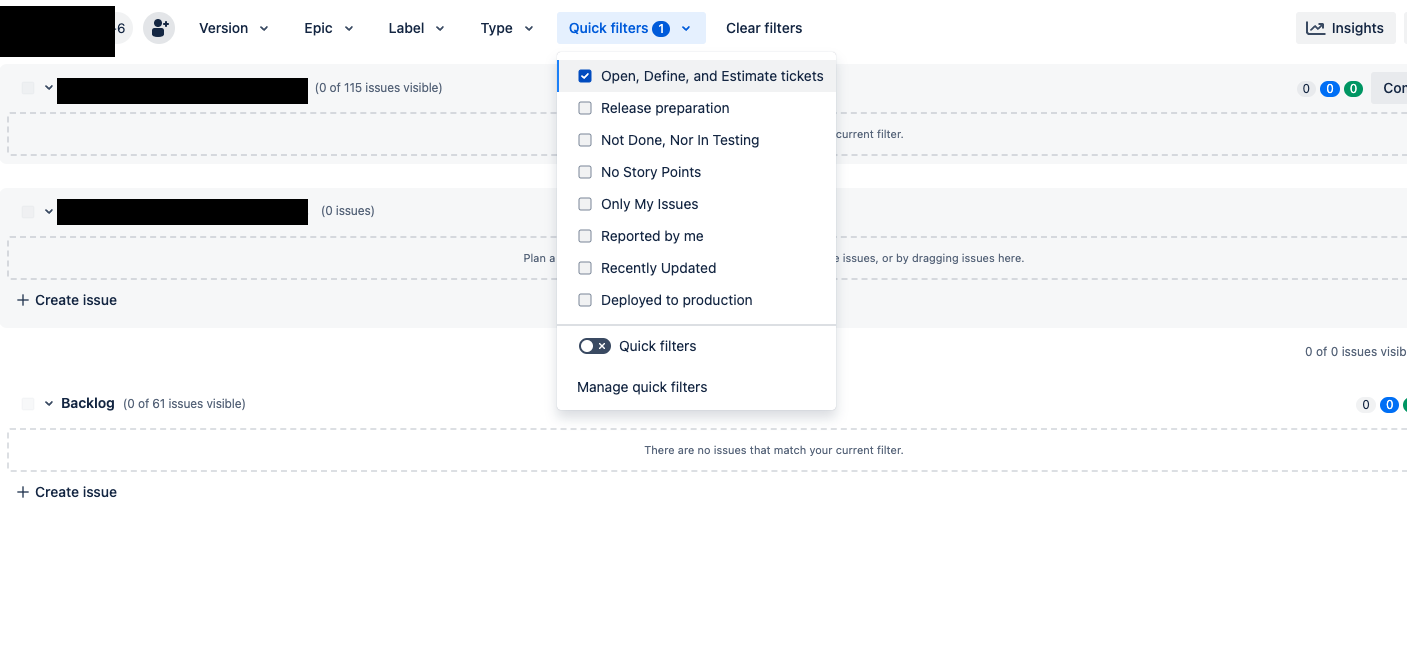Open the Type dropdown

(x=507, y=28)
